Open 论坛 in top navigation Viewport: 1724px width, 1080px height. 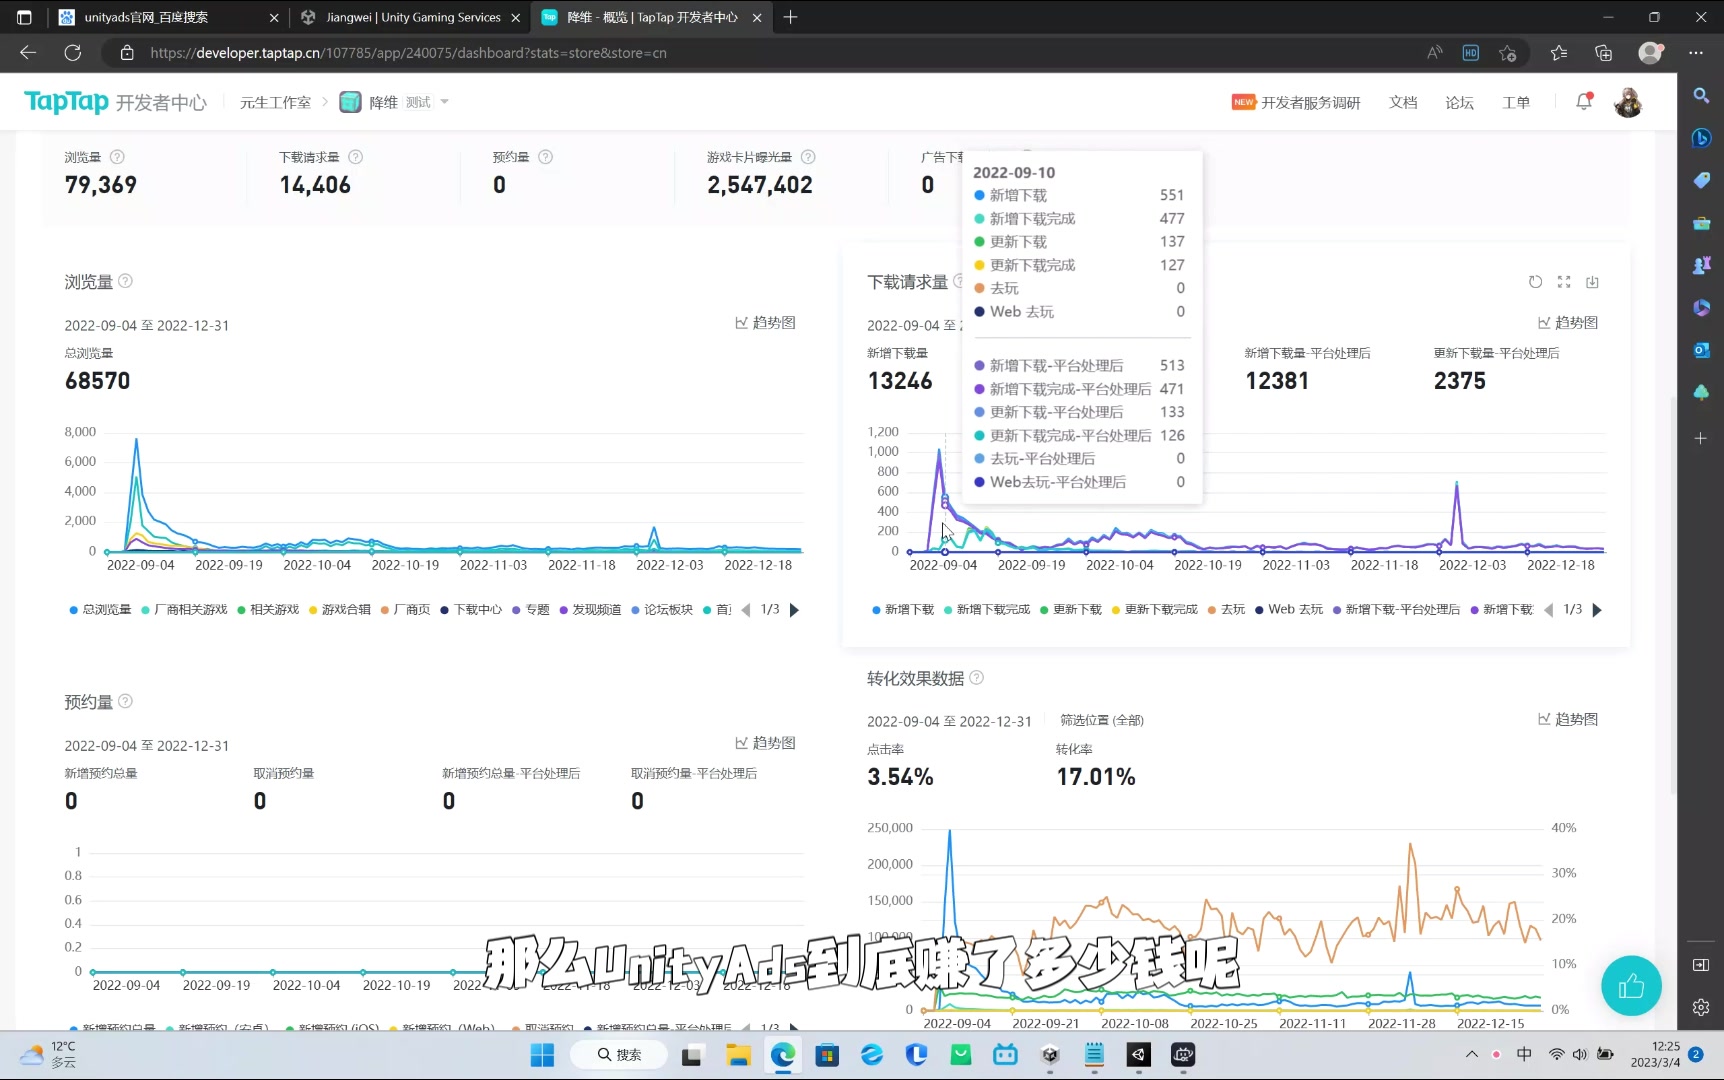pyautogui.click(x=1459, y=102)
